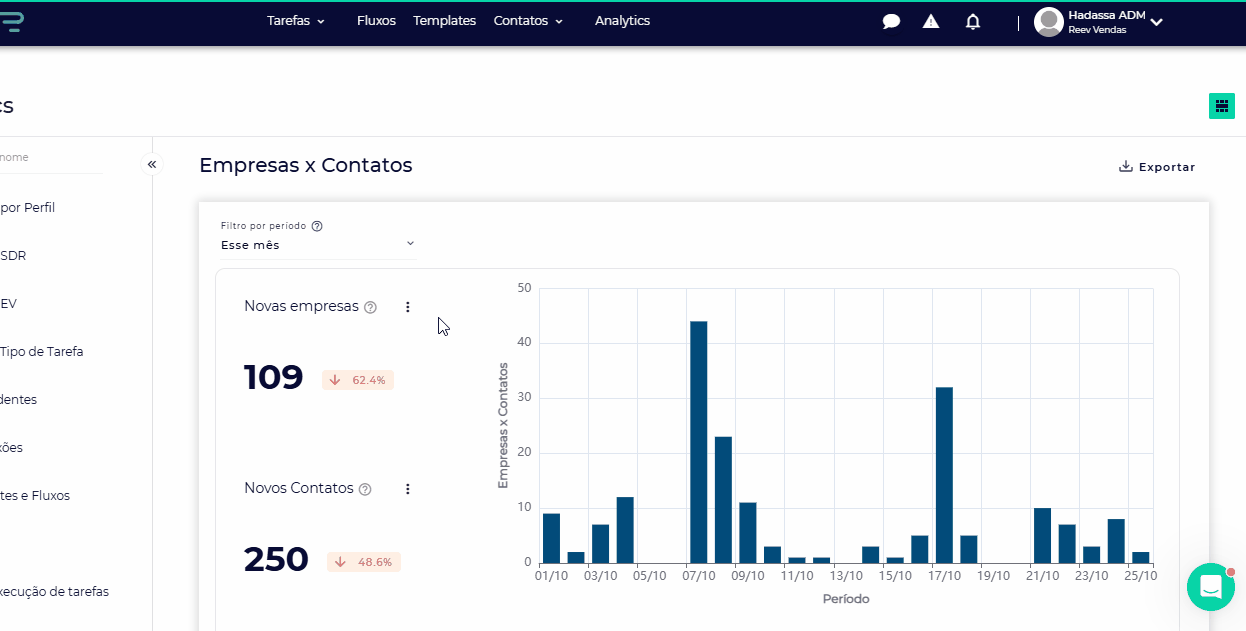Open the Esse mês period filter dropdown
Image resolution: width=1246 pixels, height=631 pixels.
(317, 245)
